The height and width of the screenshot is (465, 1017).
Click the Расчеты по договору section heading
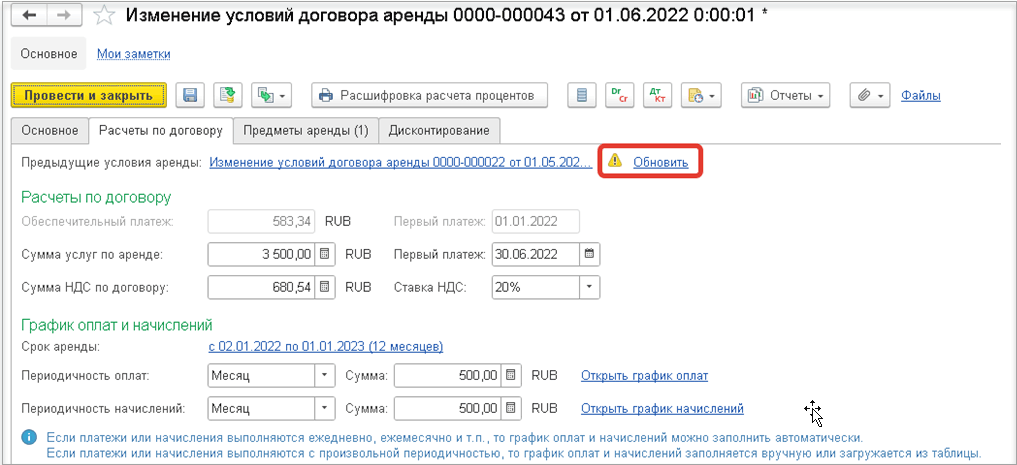[96, 197]
